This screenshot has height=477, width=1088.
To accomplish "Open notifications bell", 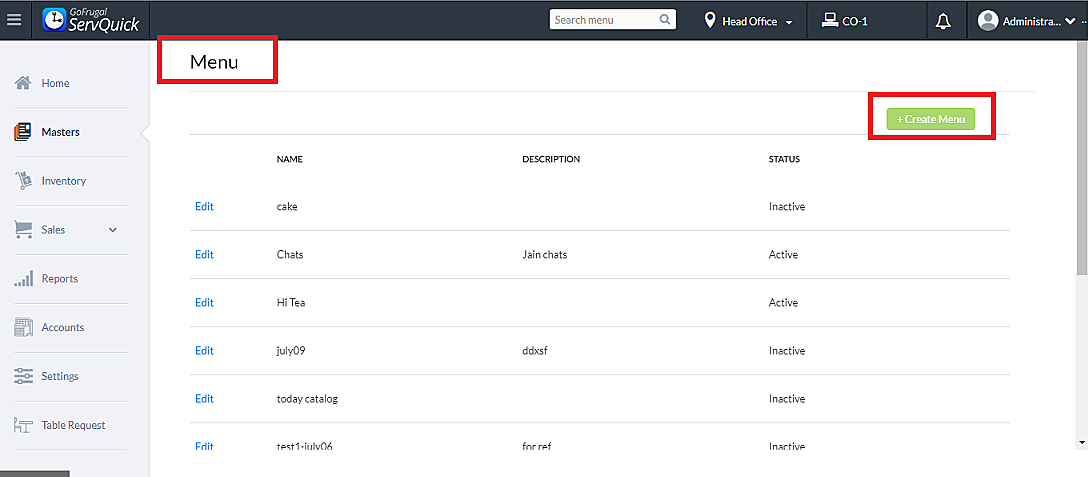I will [x=943, y=21].
